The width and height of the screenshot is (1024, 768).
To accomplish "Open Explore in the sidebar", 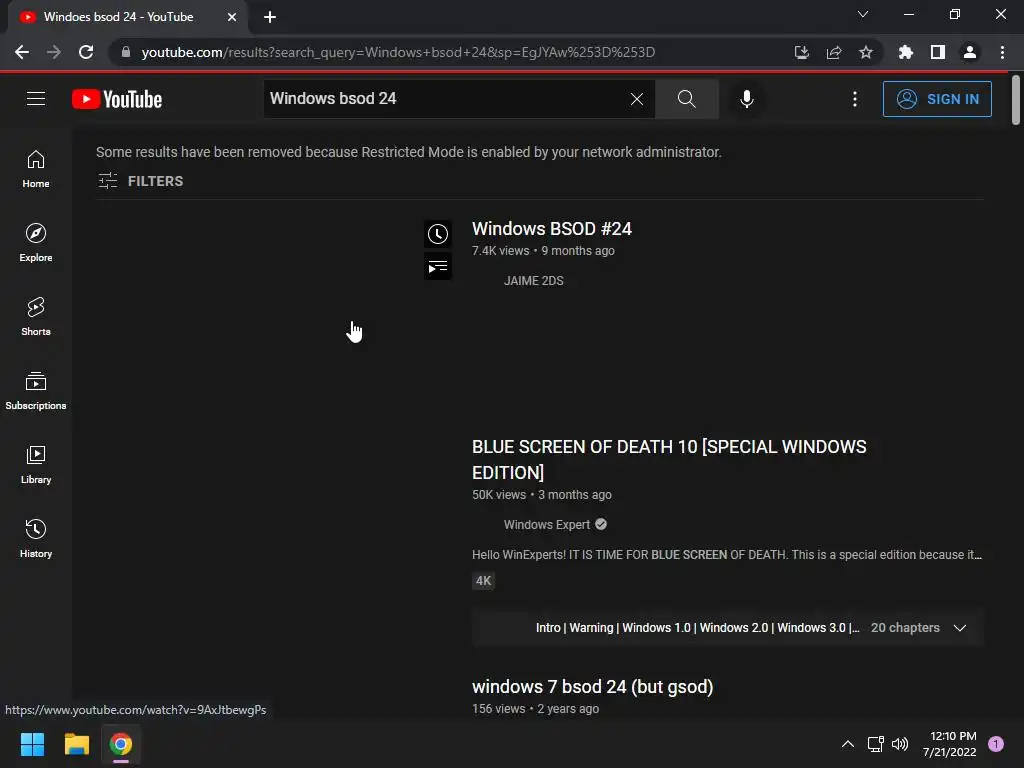I will point(36,242).
